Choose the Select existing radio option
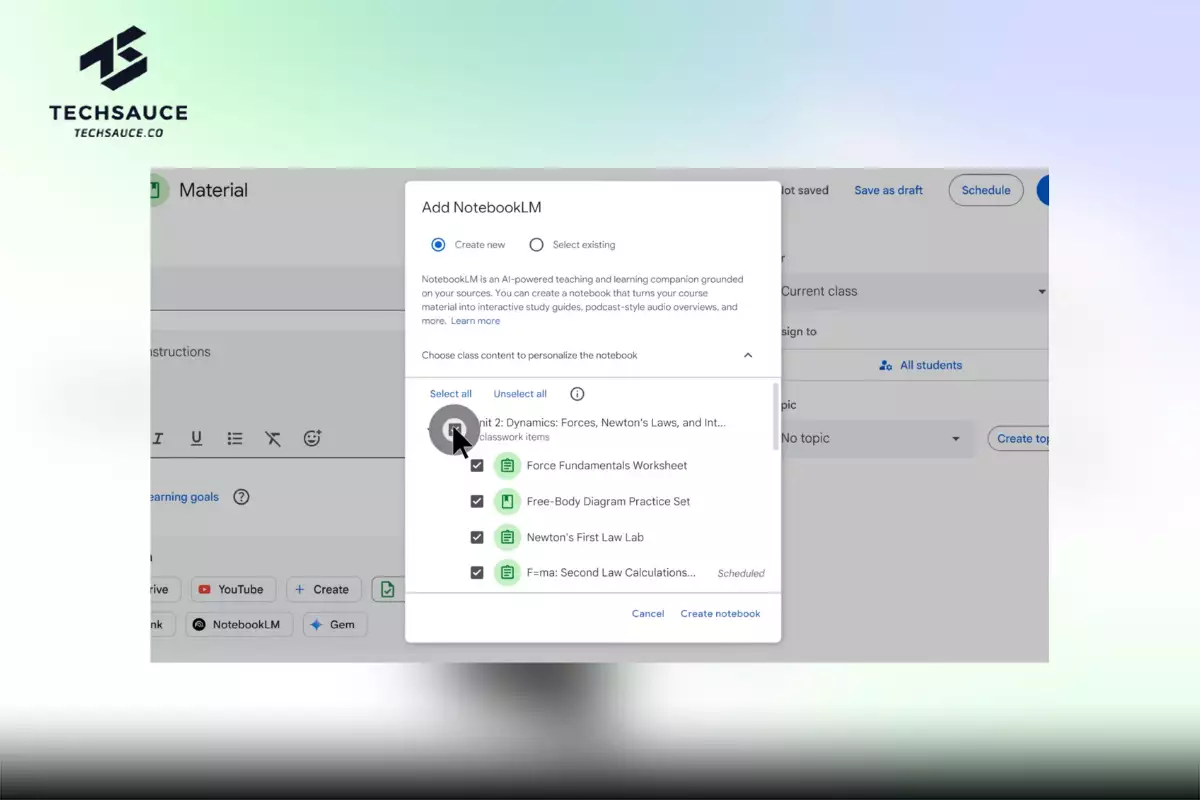The width and height of the screenshot is (1200, 800). coord(536,245)
